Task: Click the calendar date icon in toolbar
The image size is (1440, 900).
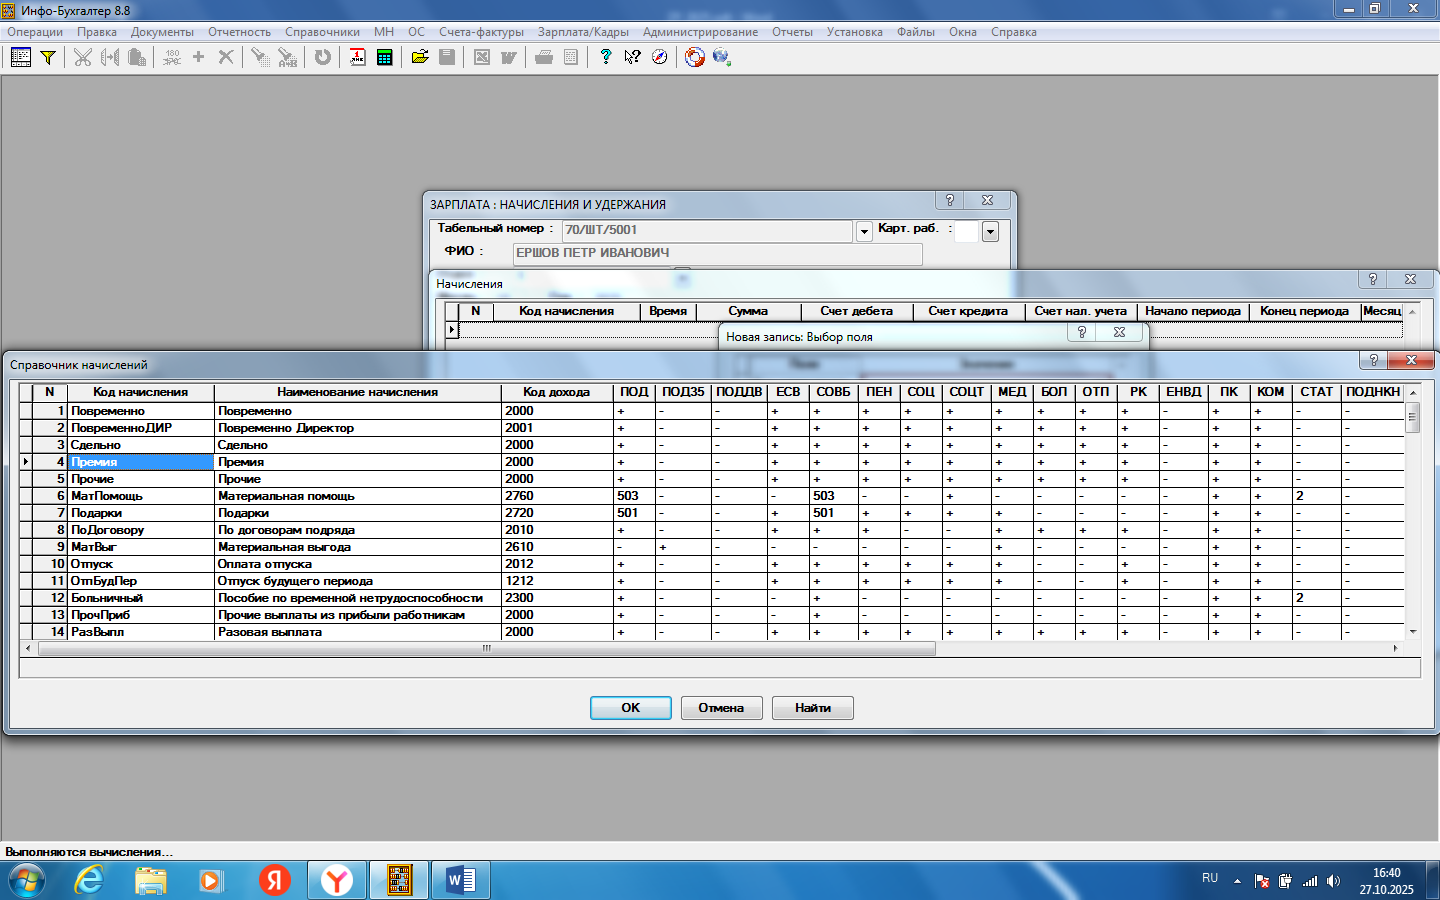Action: (x=357, y=57)
